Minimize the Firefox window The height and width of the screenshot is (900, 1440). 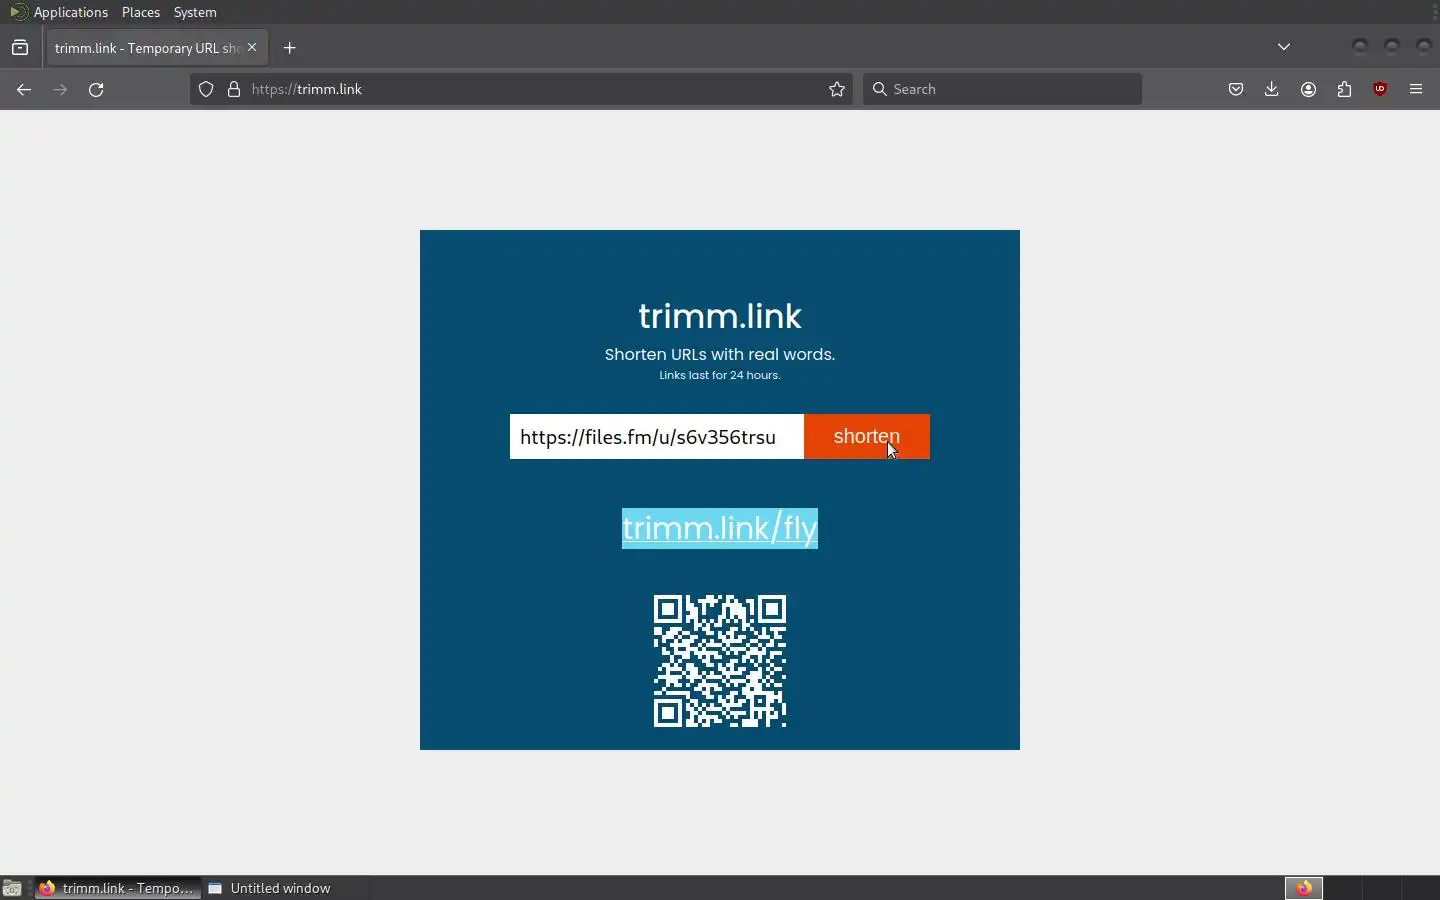(x=1360, y=47)
